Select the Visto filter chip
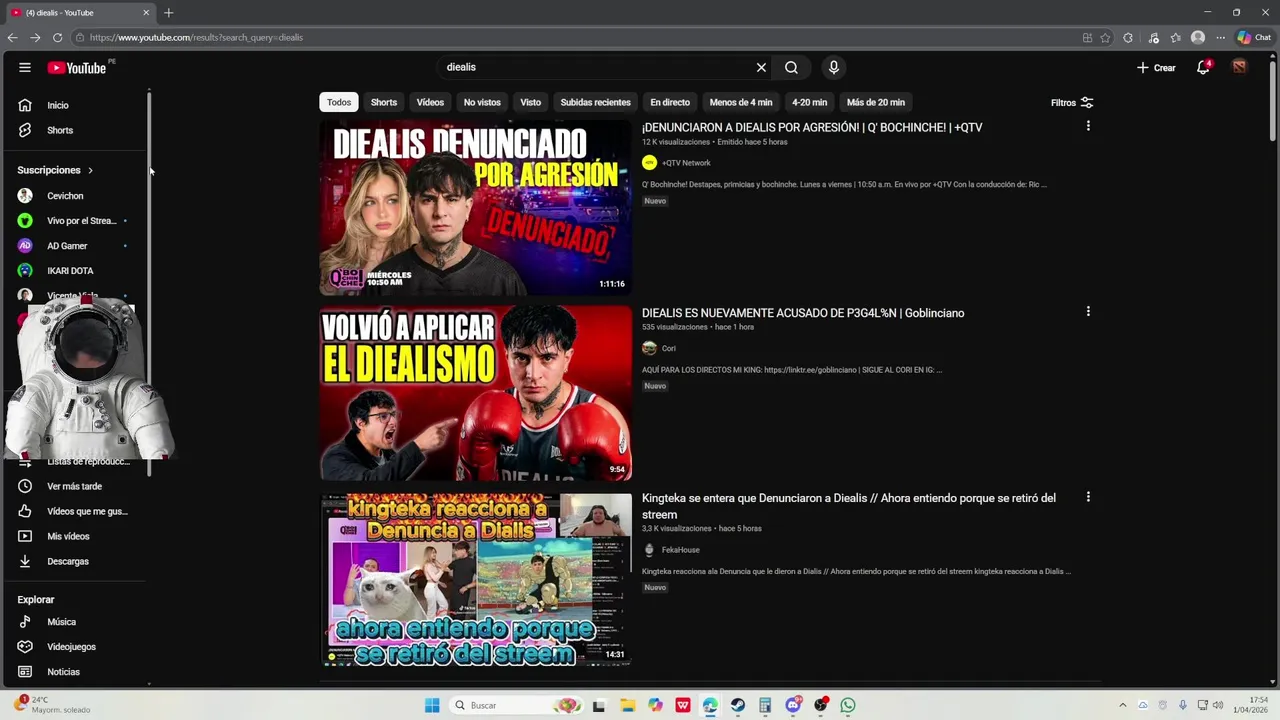1280x720 pixels. (531, 102)
